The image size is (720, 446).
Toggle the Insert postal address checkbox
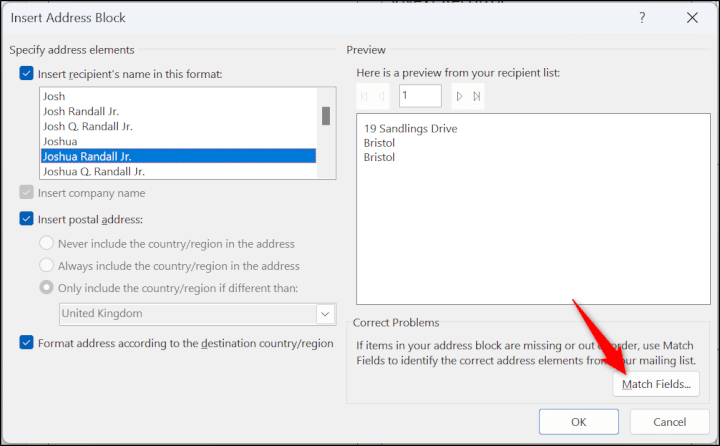[x=26, y=219]
